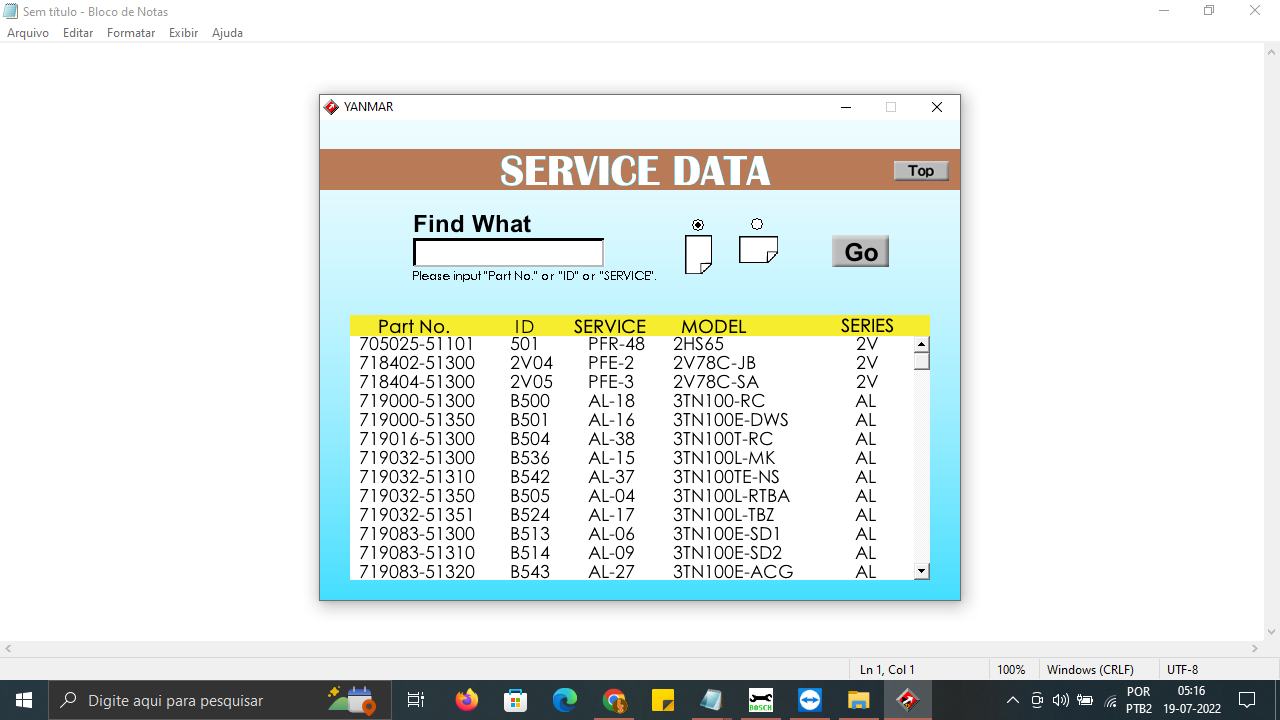The height and width of the screenshot is (720, 1280).
Task: Open the Arquivo menu in Notepad
Action: (x=27, y=32)
